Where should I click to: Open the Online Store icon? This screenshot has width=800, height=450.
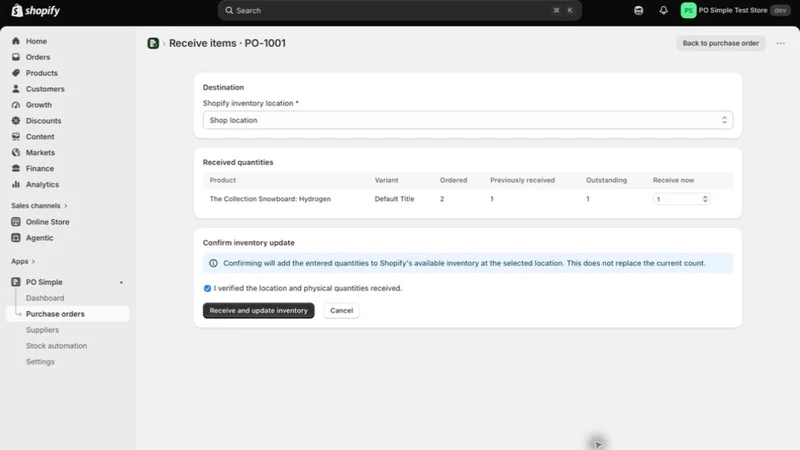[x=16, y=221]
